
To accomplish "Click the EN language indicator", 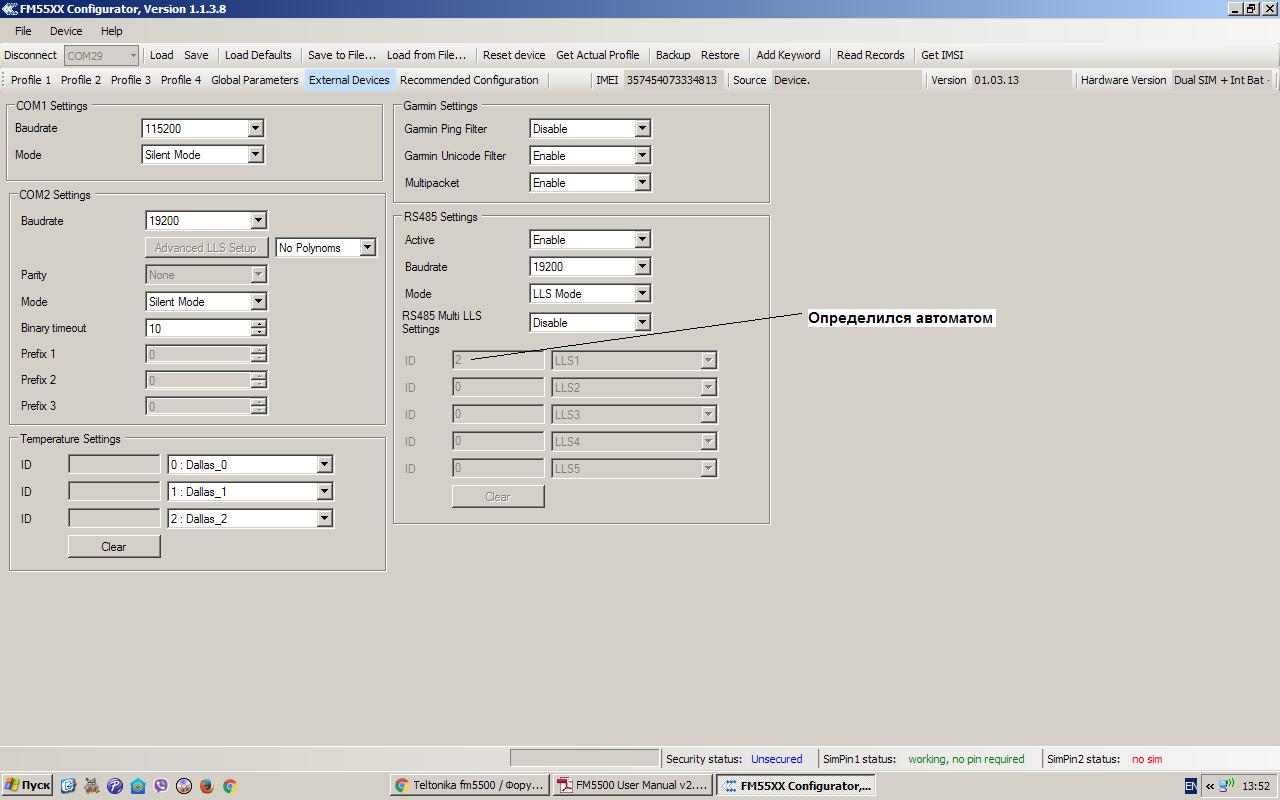I will point(1190,786).
